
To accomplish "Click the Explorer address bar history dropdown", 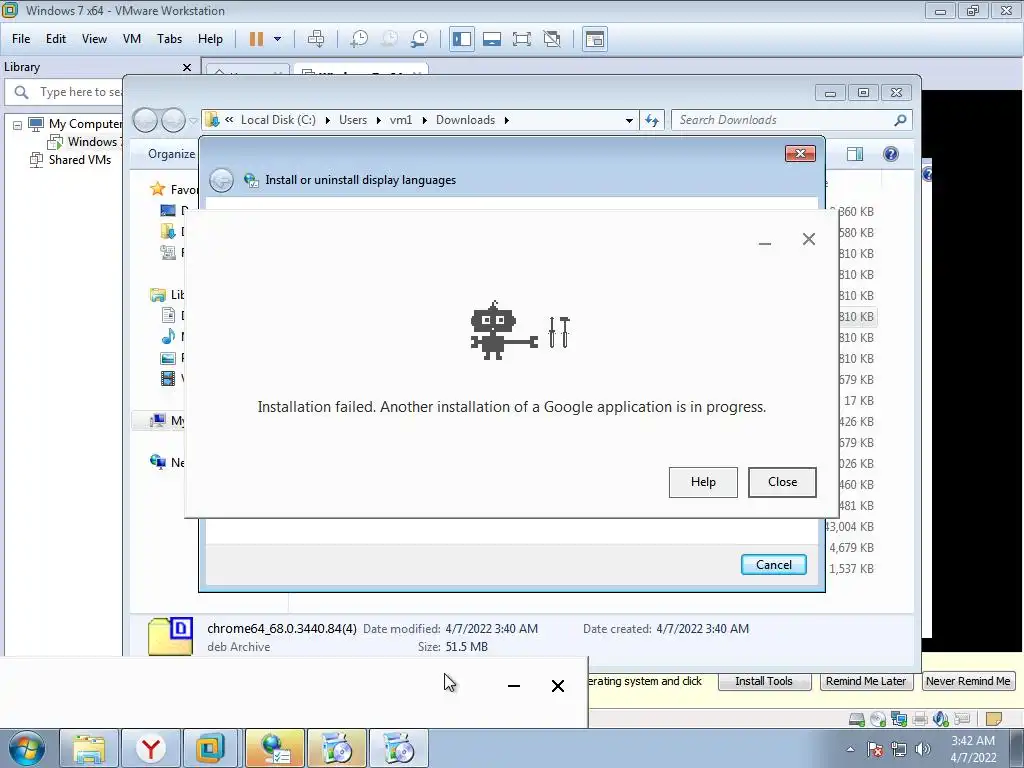I will click(x=629, y=120).
